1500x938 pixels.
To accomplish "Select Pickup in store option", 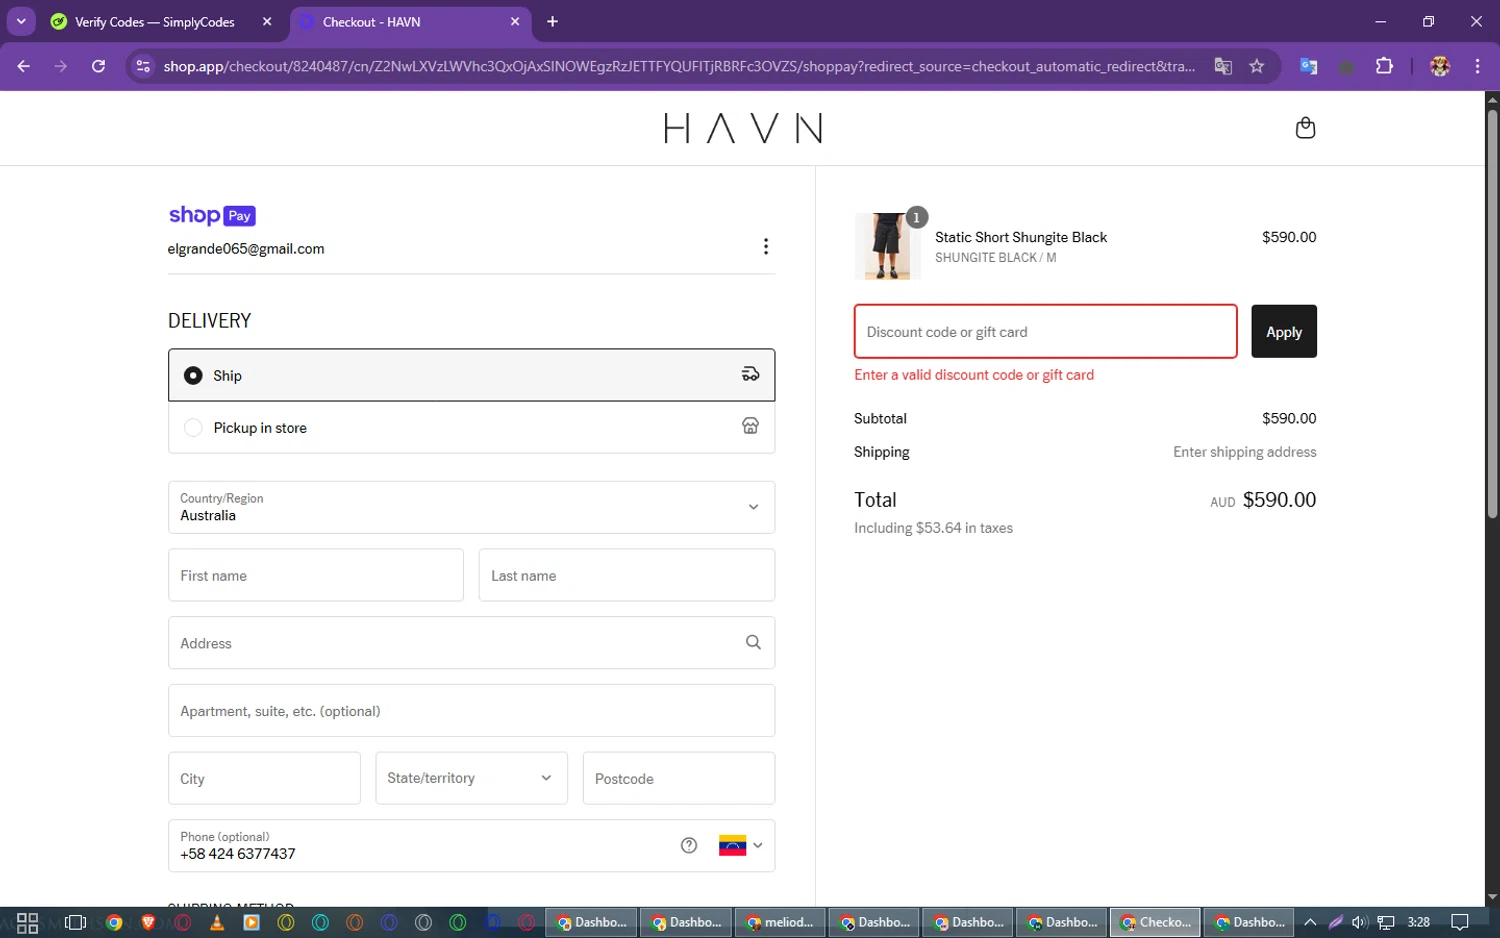I will click(x=471, y=427).
